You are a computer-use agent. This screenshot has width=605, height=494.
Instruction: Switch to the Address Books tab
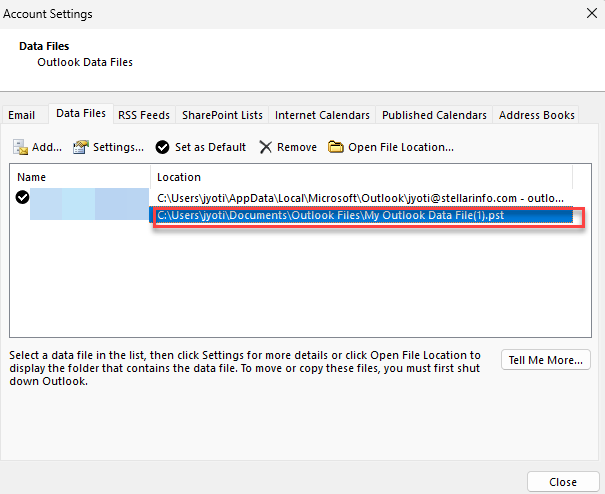point(536,115)
